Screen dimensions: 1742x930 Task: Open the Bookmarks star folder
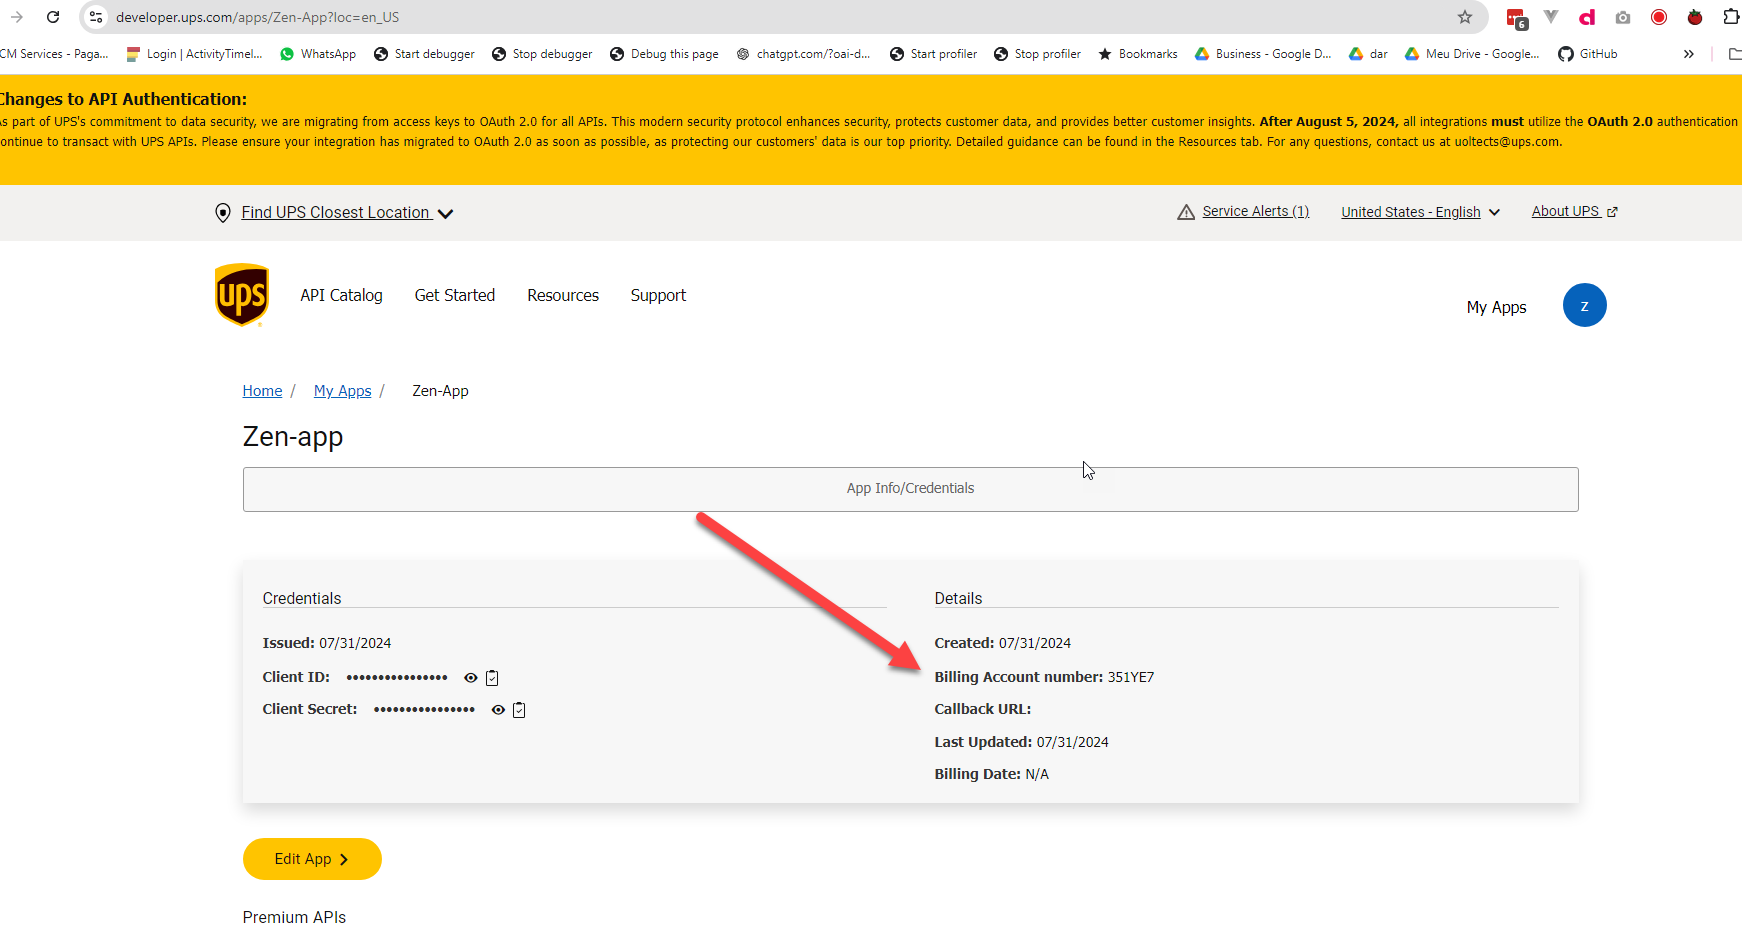(x=1138, y=54)
